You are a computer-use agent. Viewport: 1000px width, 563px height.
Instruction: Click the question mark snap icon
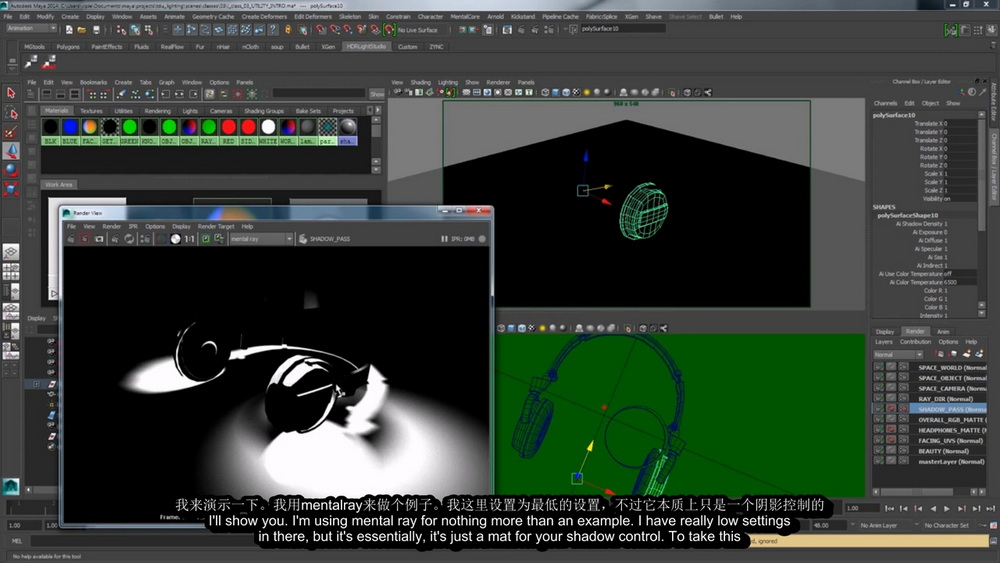[x=273, y=29]
